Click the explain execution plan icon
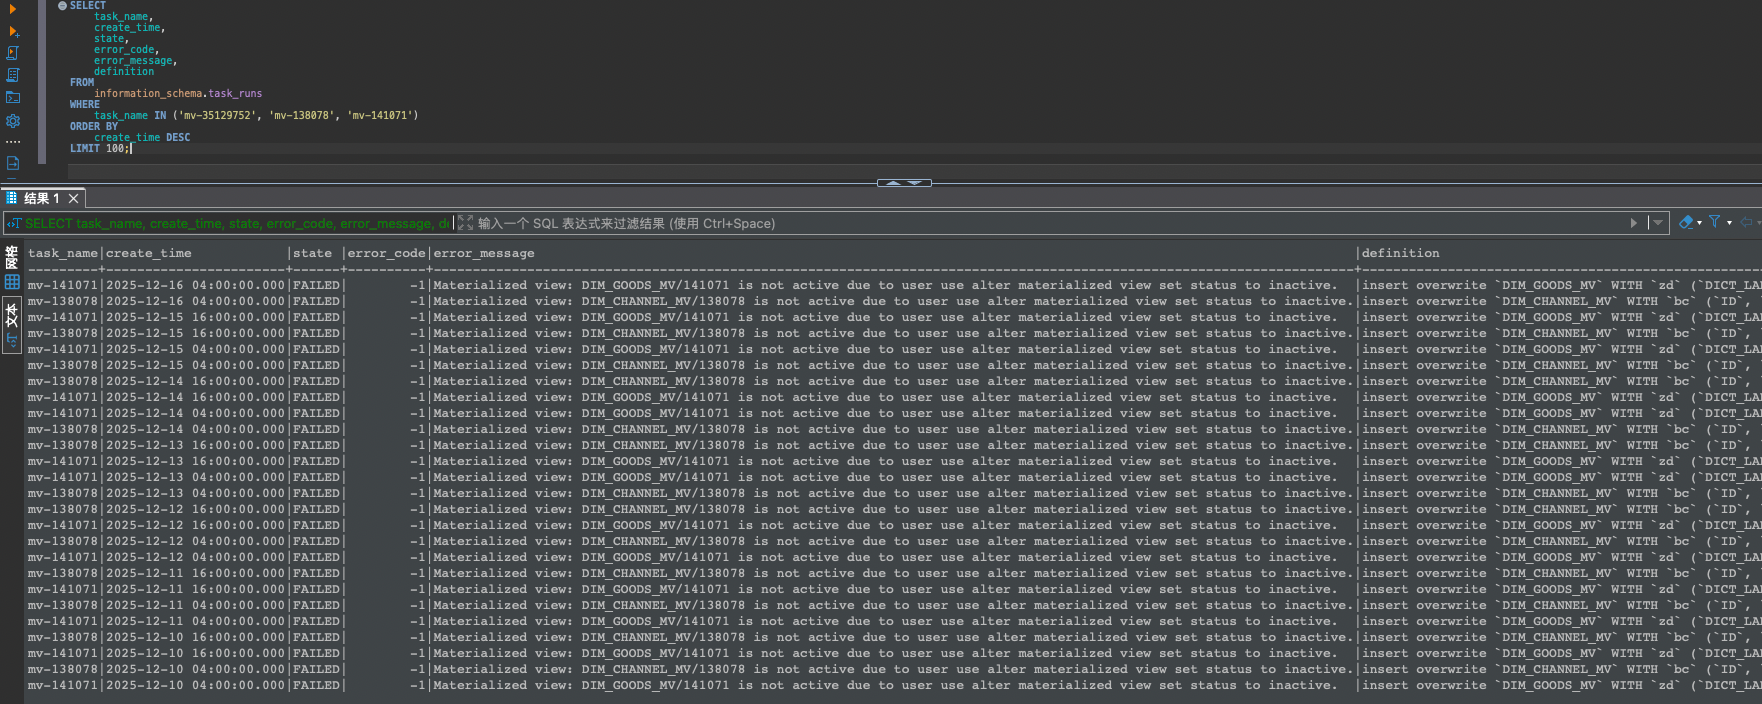This screenshot has width=1762, height=704. pyautogui.click(x=13, y=75)
